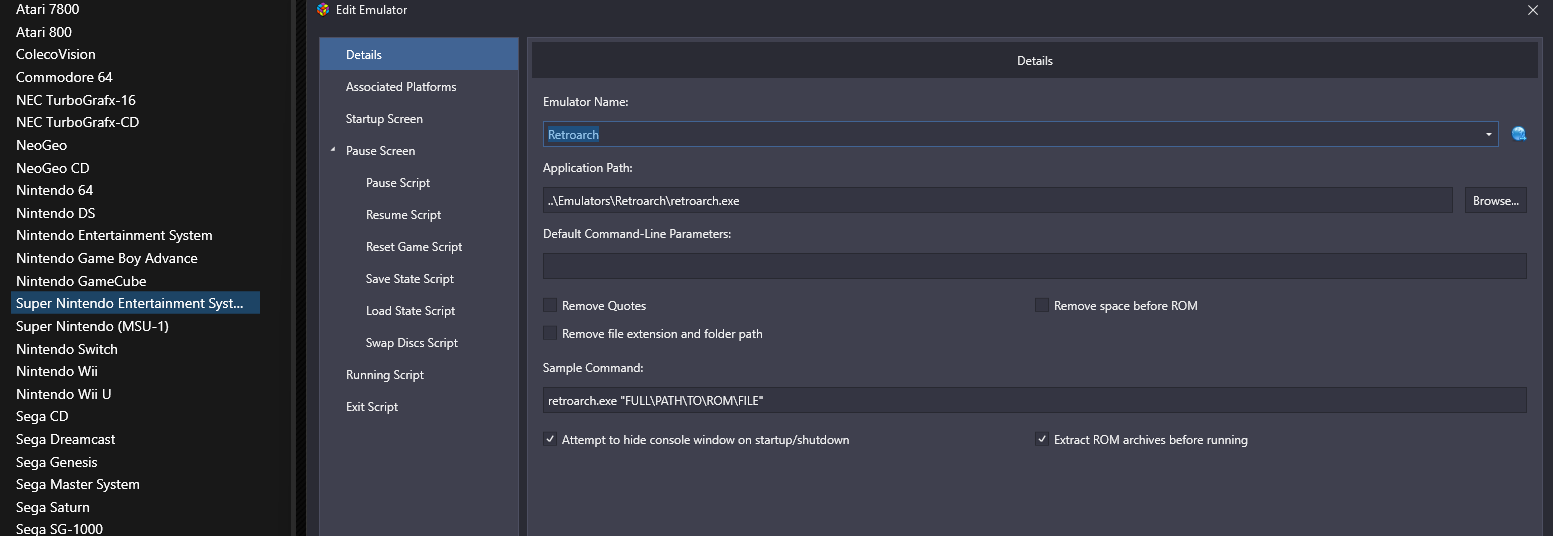Check Remove file extension and folder path
Screen dimensions: 1553x536
point(550,333)
